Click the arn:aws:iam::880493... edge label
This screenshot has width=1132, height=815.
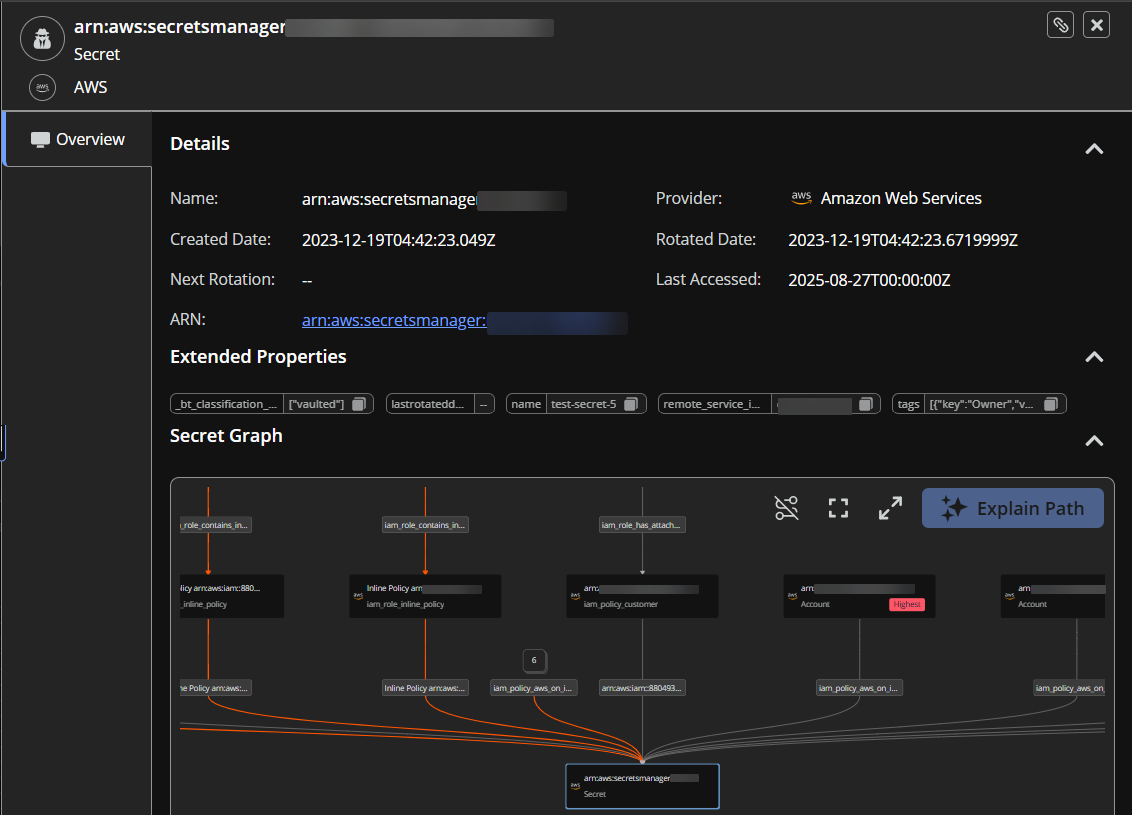(x=642, y=688)
